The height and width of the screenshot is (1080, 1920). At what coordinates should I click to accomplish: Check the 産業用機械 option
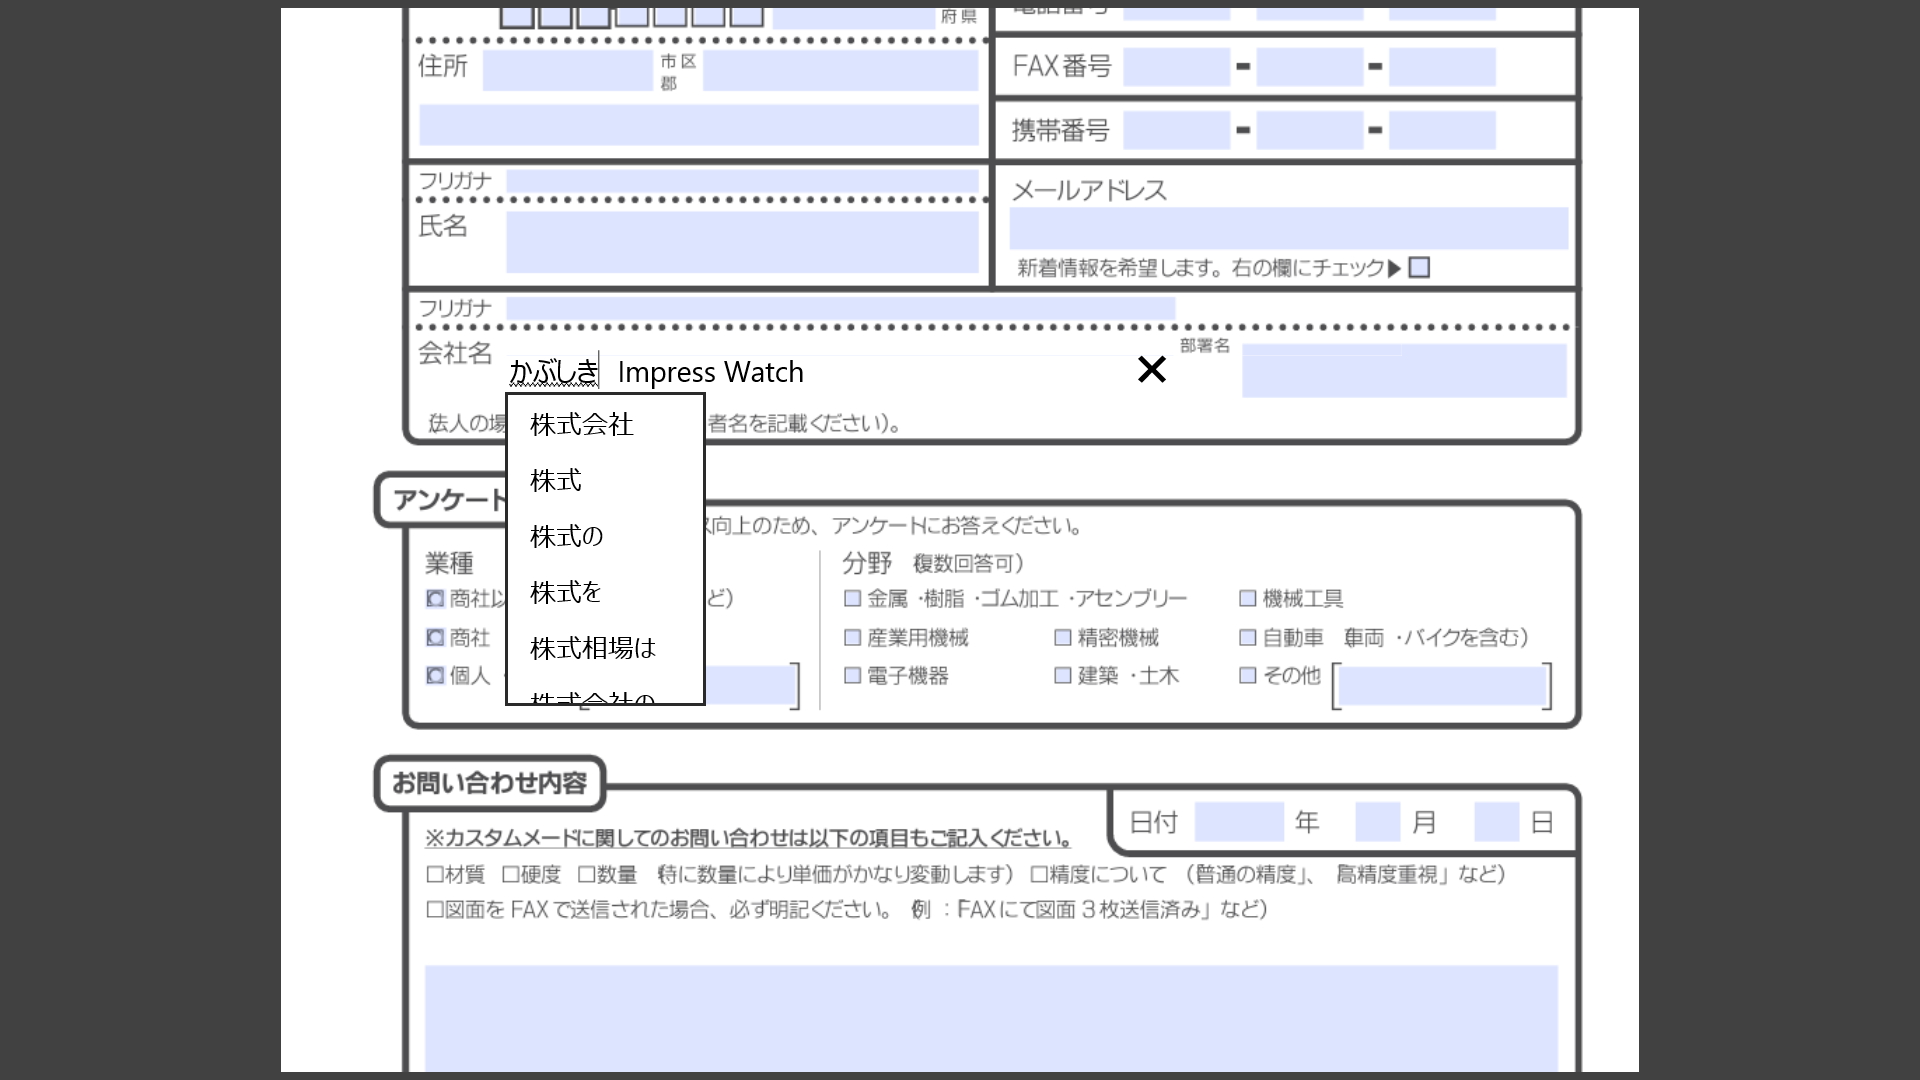pos(853,637)
